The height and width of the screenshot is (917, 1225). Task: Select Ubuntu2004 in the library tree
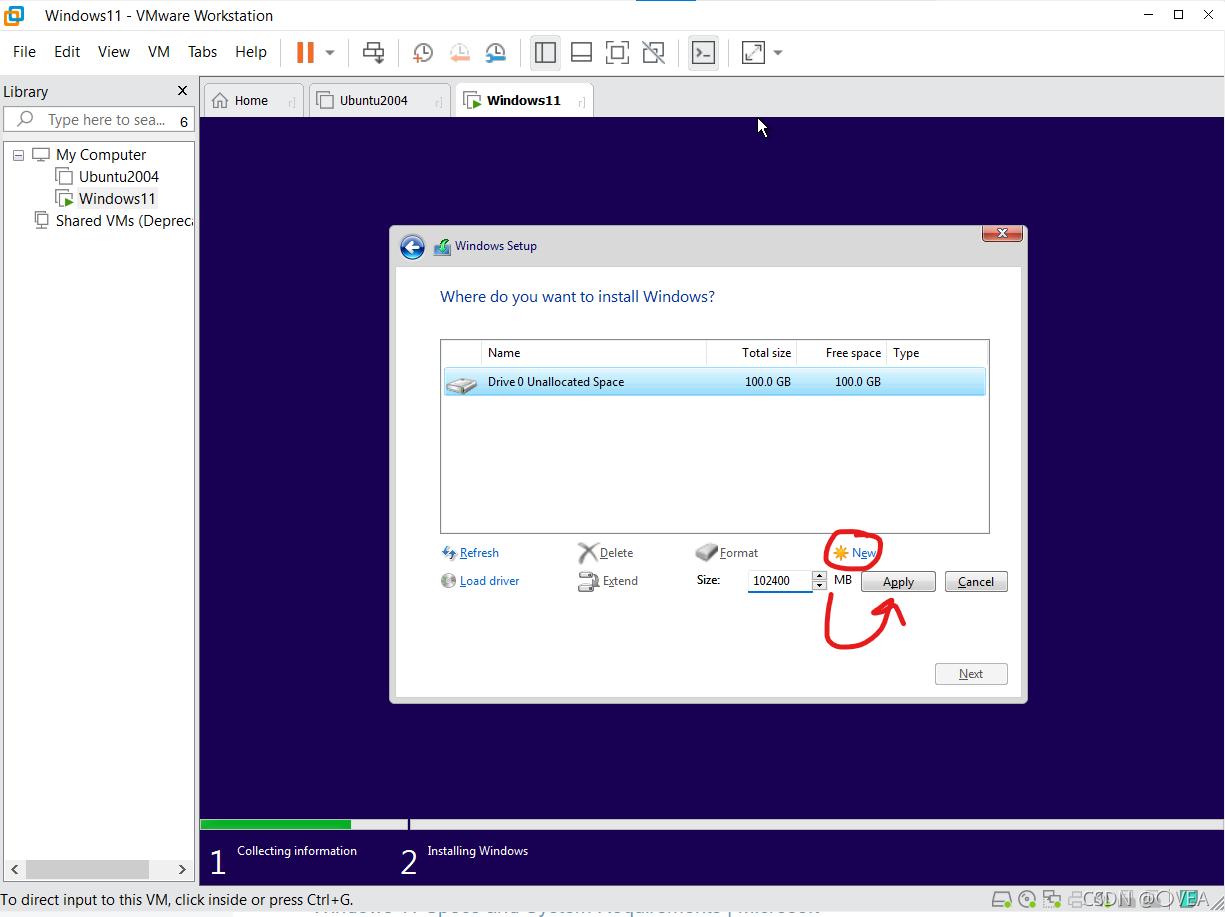click(x=119, y=177)
